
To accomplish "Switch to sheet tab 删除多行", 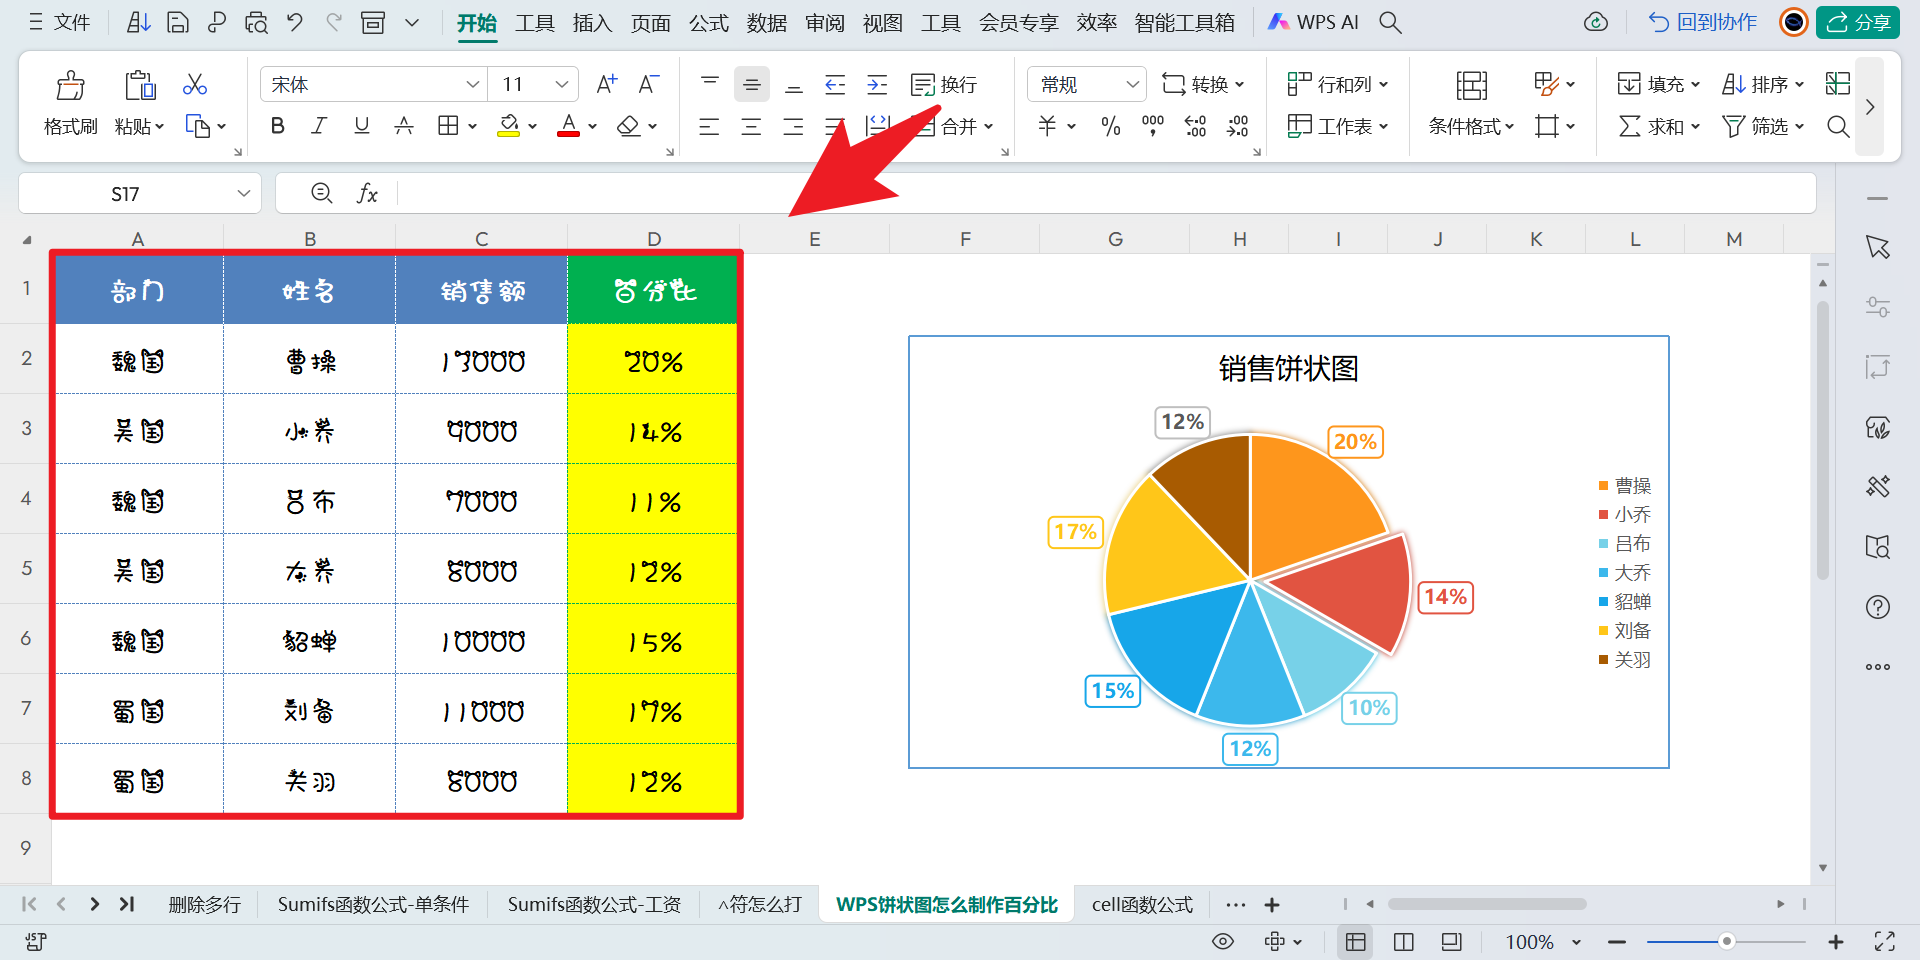I will (x=205, y=905).
